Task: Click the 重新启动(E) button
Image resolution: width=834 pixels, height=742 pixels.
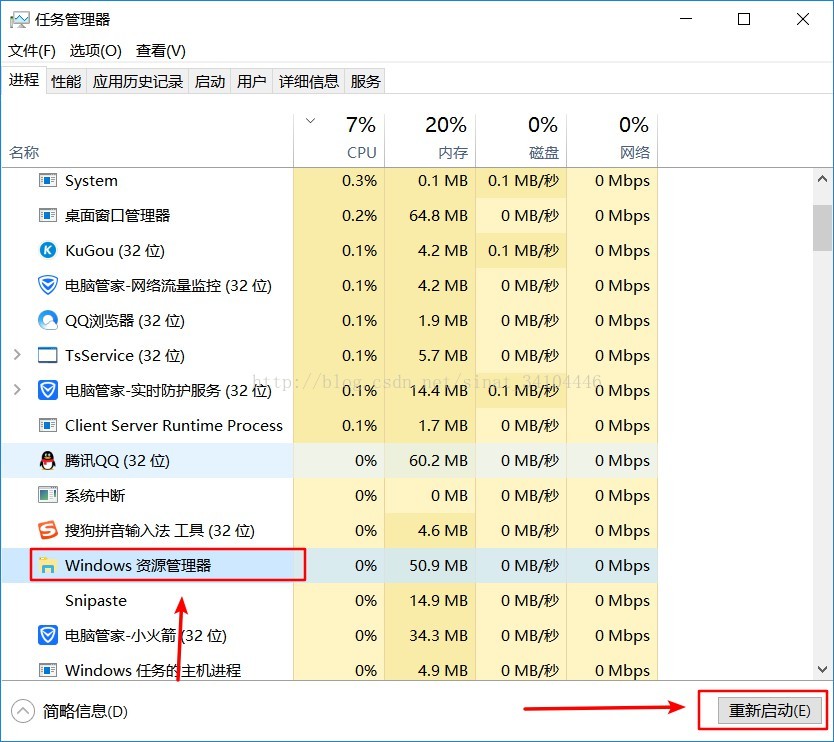Action: click(770, 711)
